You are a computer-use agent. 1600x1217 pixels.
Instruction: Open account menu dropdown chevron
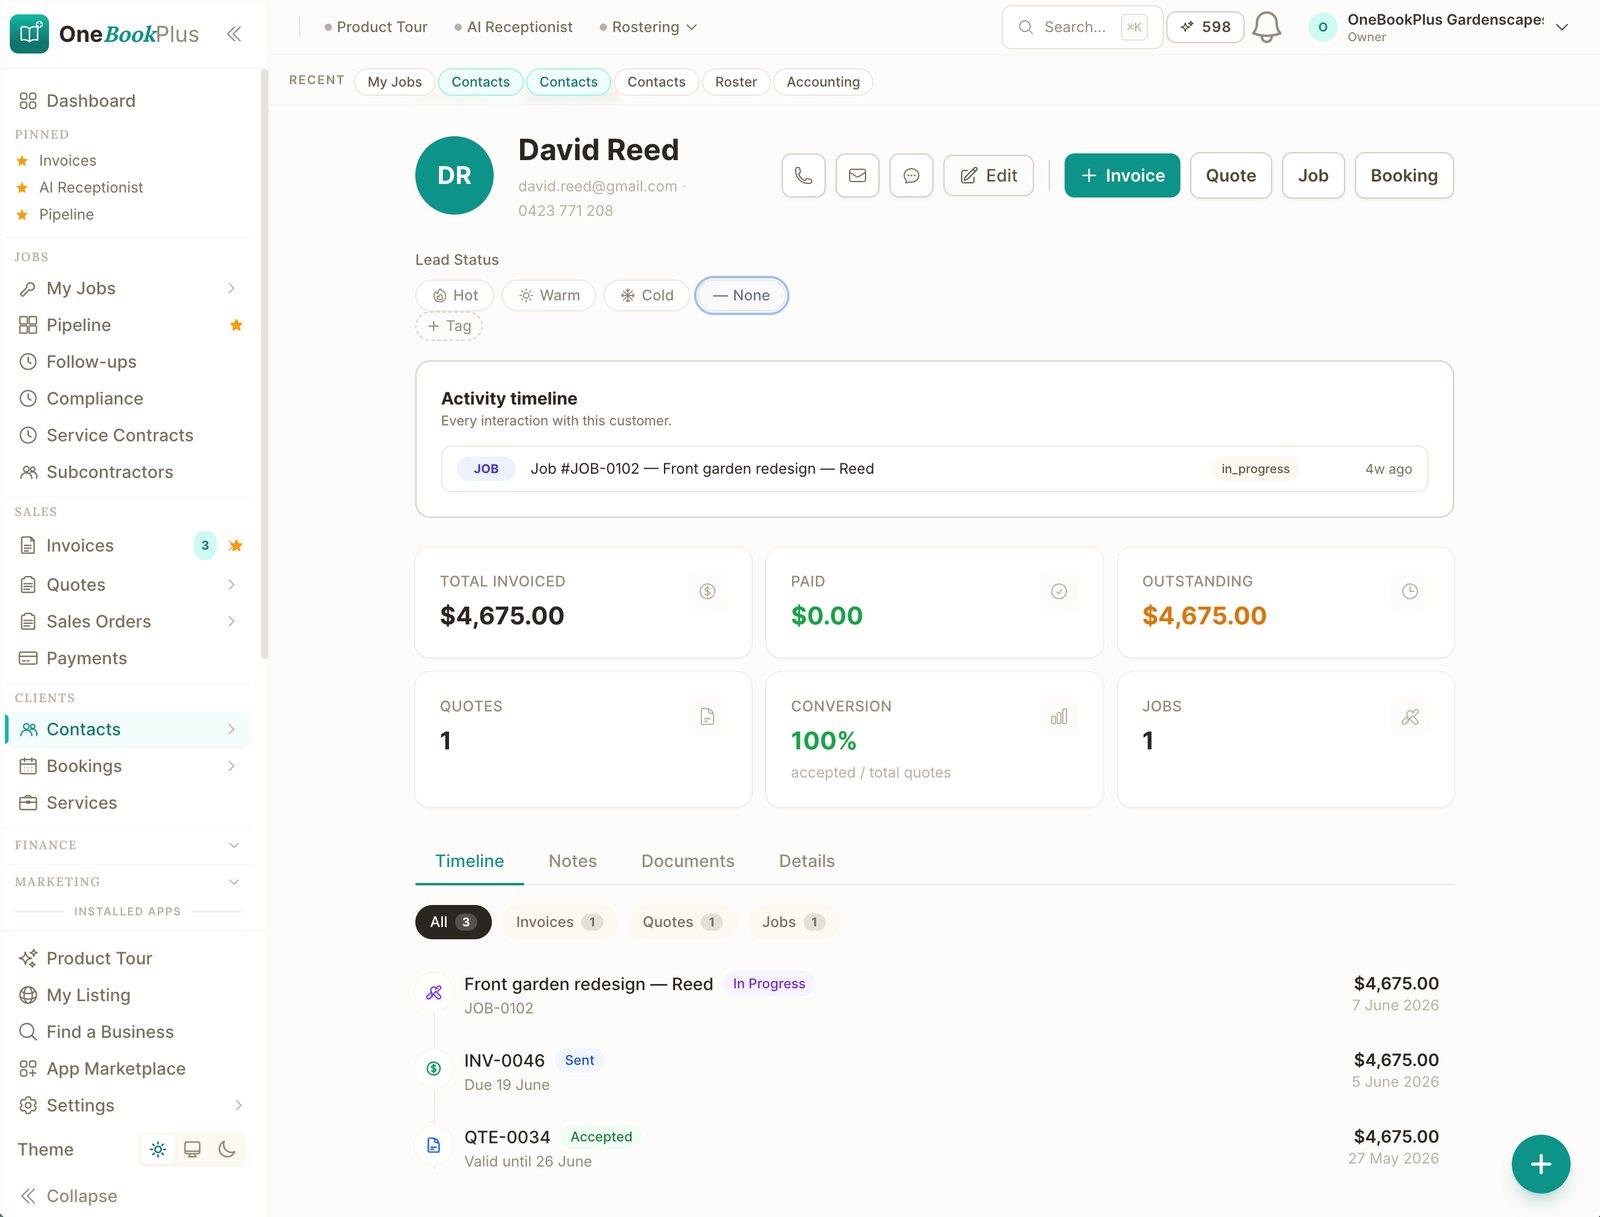coord(1562,27)
